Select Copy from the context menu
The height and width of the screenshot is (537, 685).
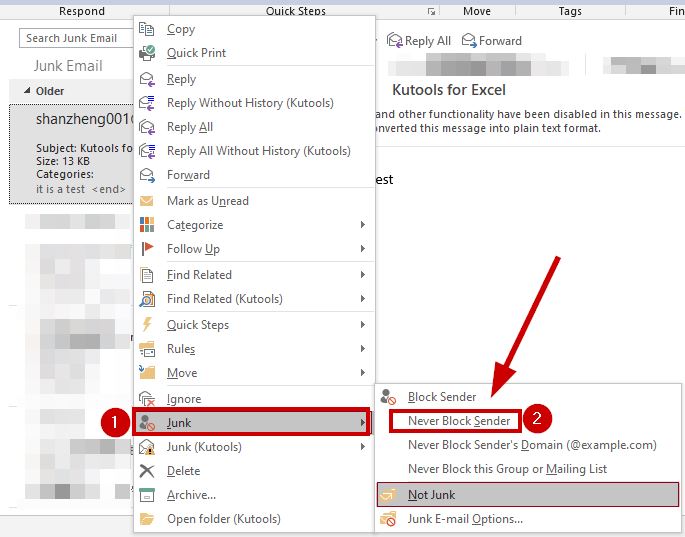(254, 29)
